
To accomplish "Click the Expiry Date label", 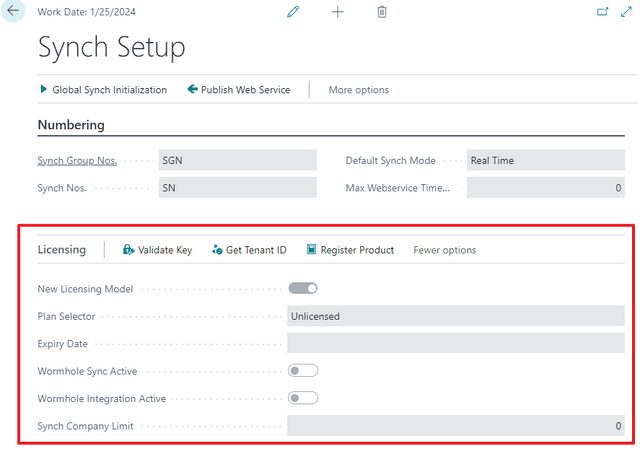I will point(62,344).
